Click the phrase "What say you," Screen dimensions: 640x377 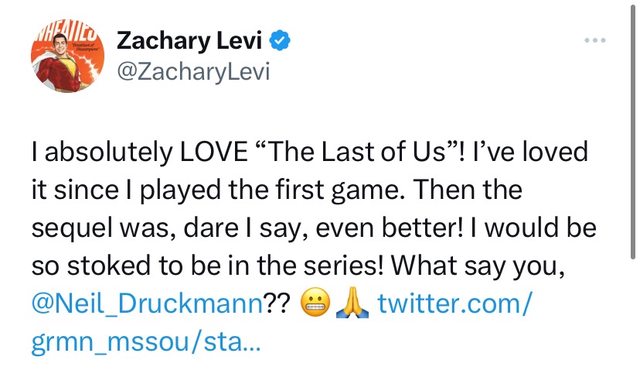pos(478,266)
